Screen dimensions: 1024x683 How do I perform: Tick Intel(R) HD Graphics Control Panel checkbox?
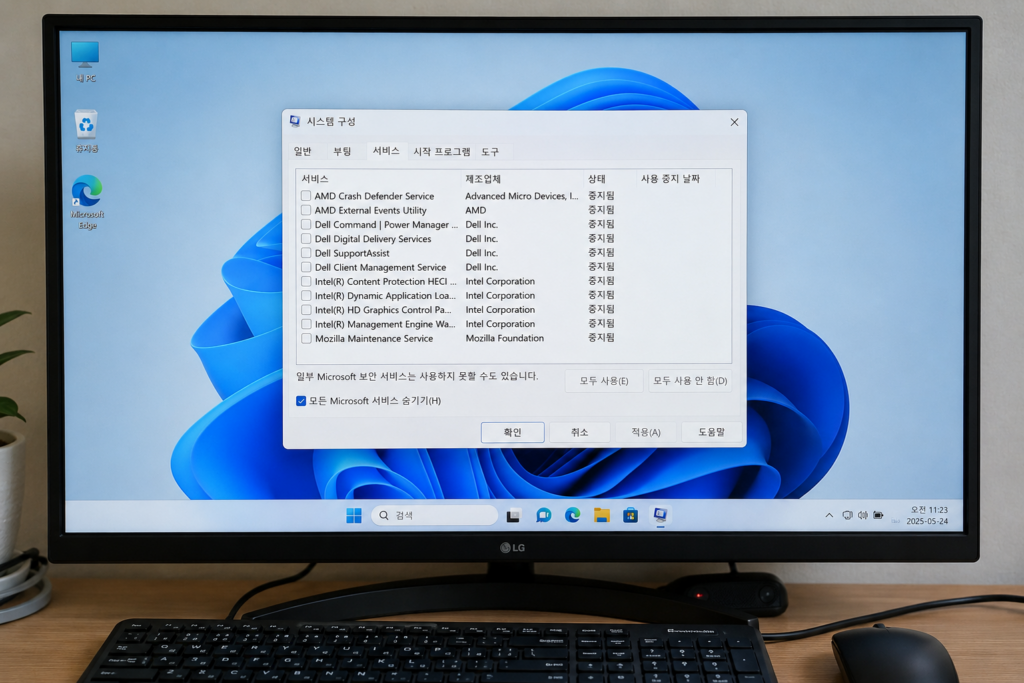[x=306, y=310]
